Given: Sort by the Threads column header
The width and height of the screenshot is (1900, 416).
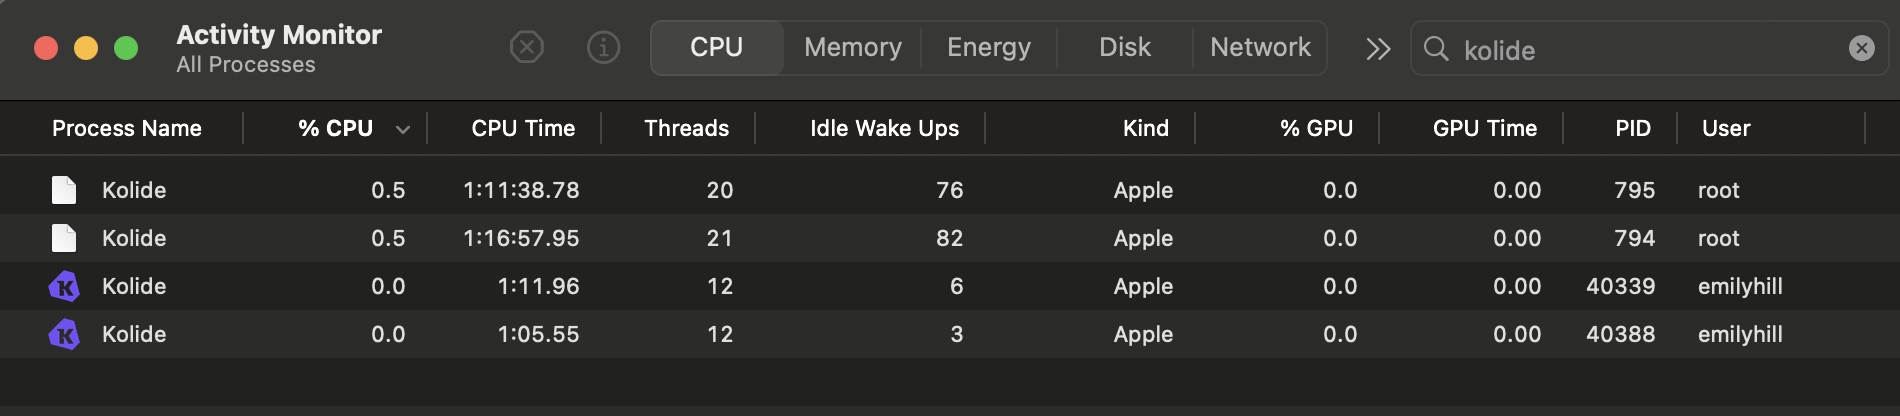Looking at the screenshot, I should 686,129.
